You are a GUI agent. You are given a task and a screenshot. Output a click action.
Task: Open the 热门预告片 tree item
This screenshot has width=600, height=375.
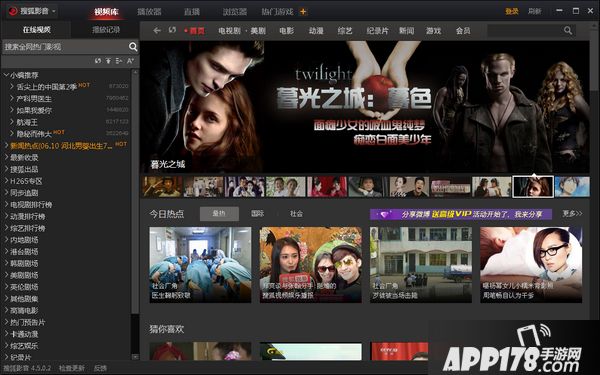click(28, 323)
